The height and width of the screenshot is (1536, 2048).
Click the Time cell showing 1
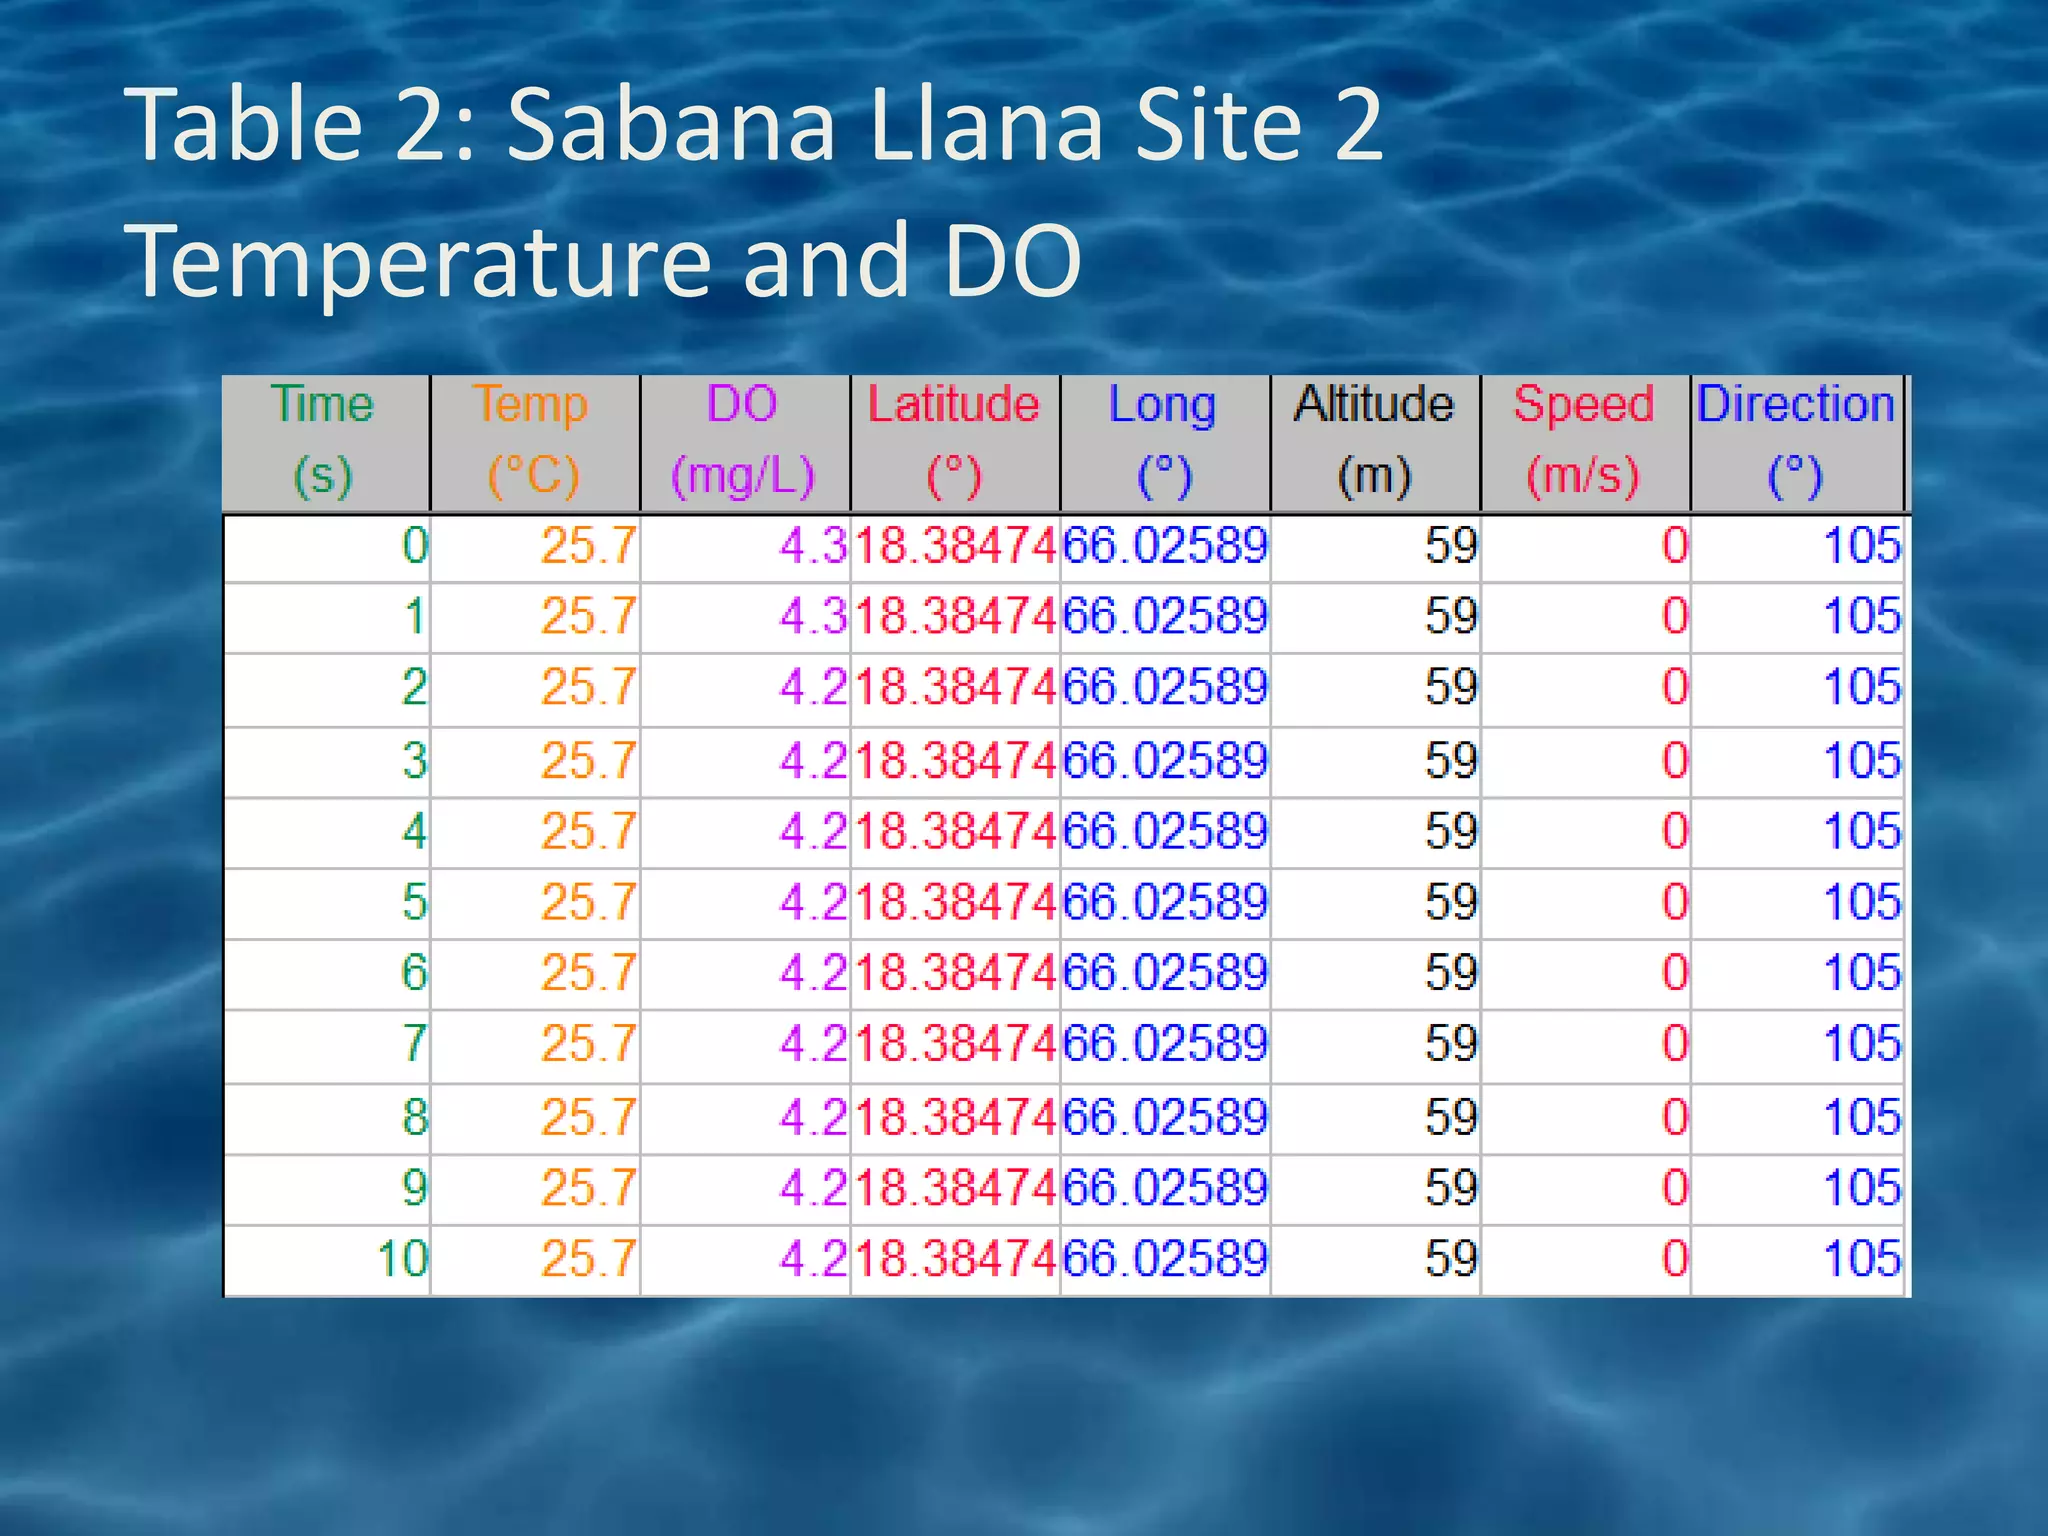(x=326, y=617)
